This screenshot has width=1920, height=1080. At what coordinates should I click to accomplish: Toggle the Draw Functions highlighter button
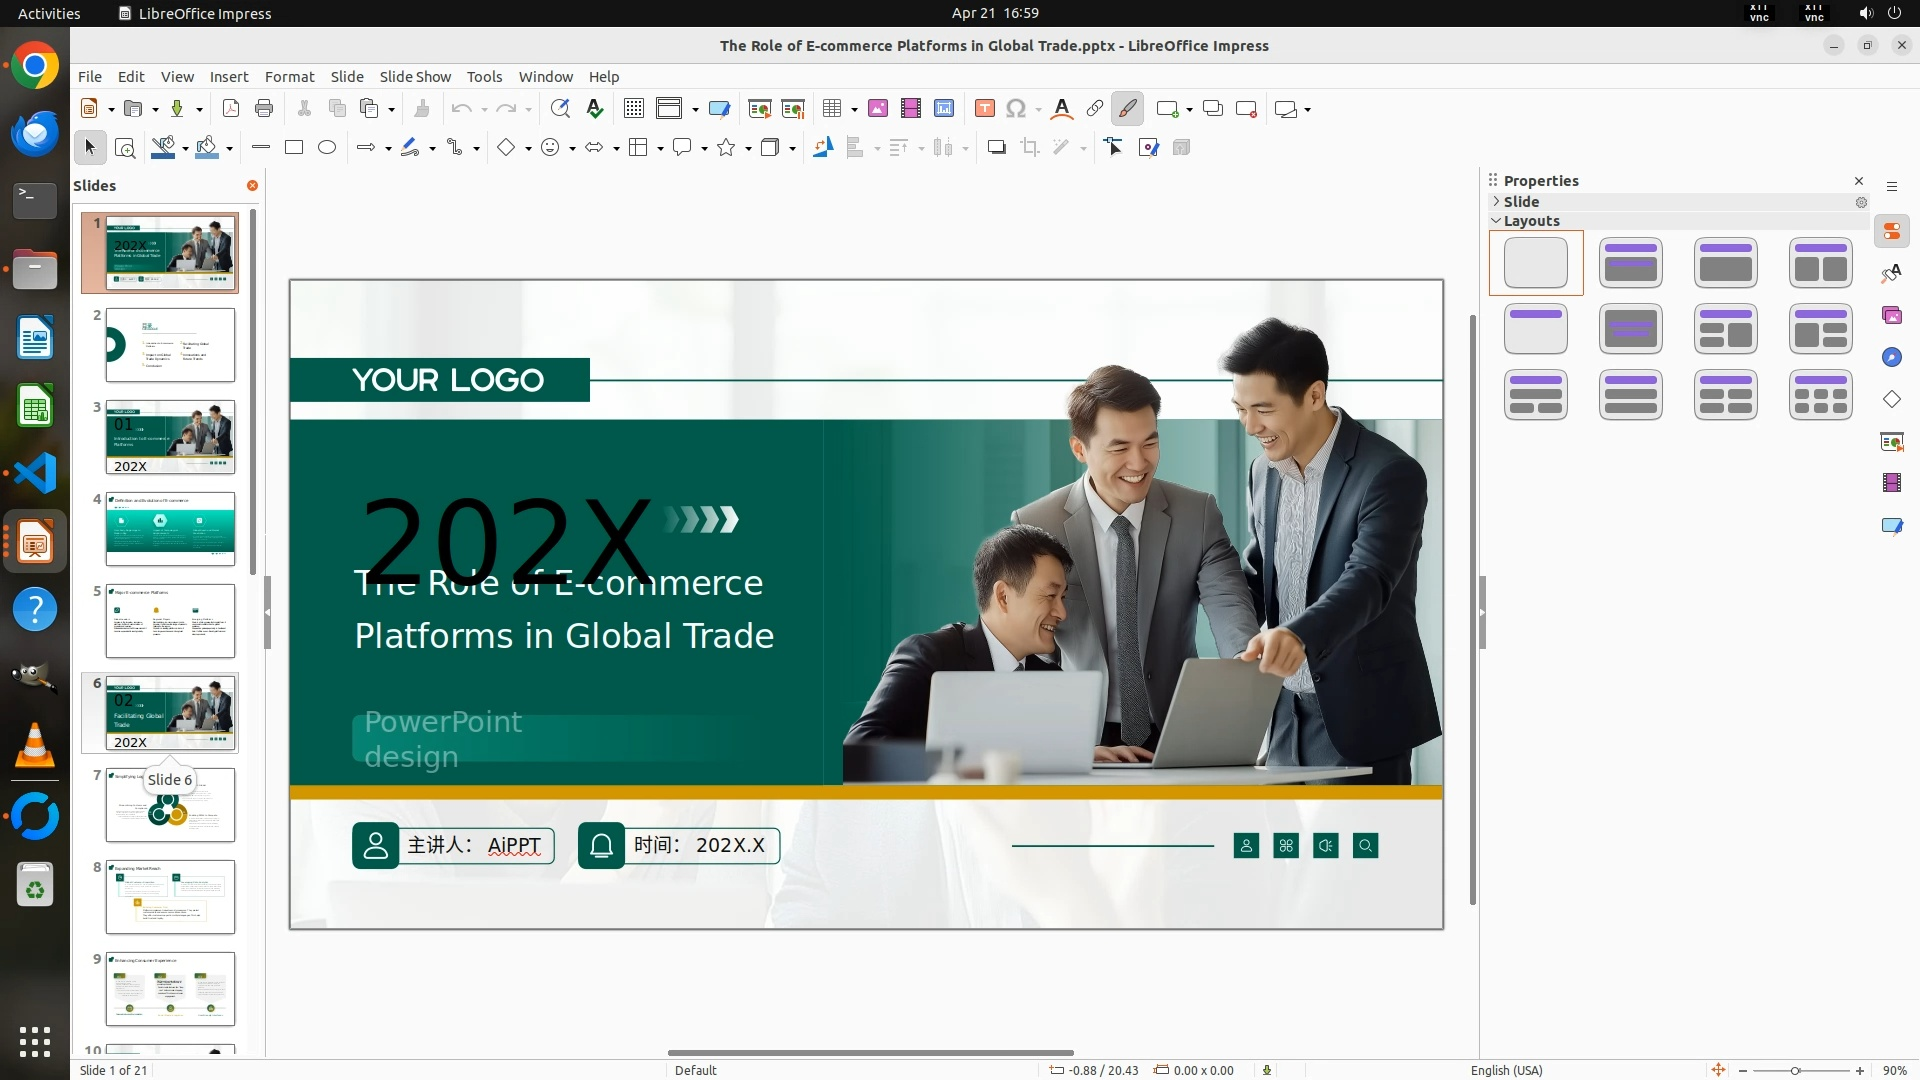[x=1128, y=109]
